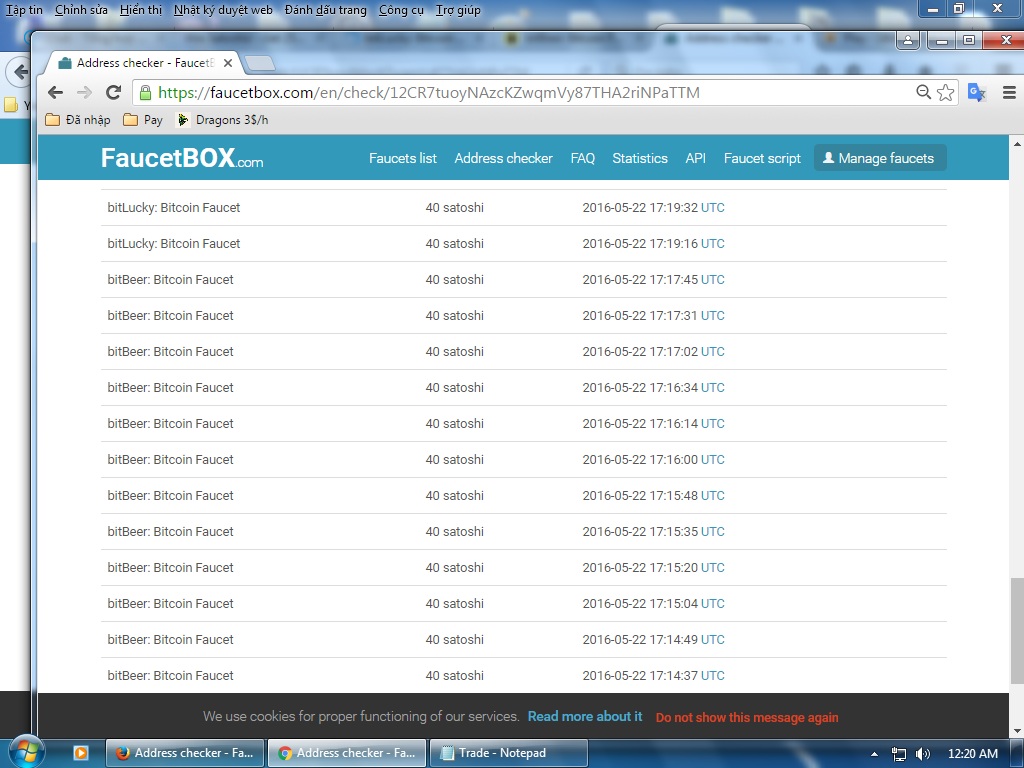The width and height of the screenshot is (1024, 768).
Task: Open the Dragons 3$/h bookmark
Action: 223,120
